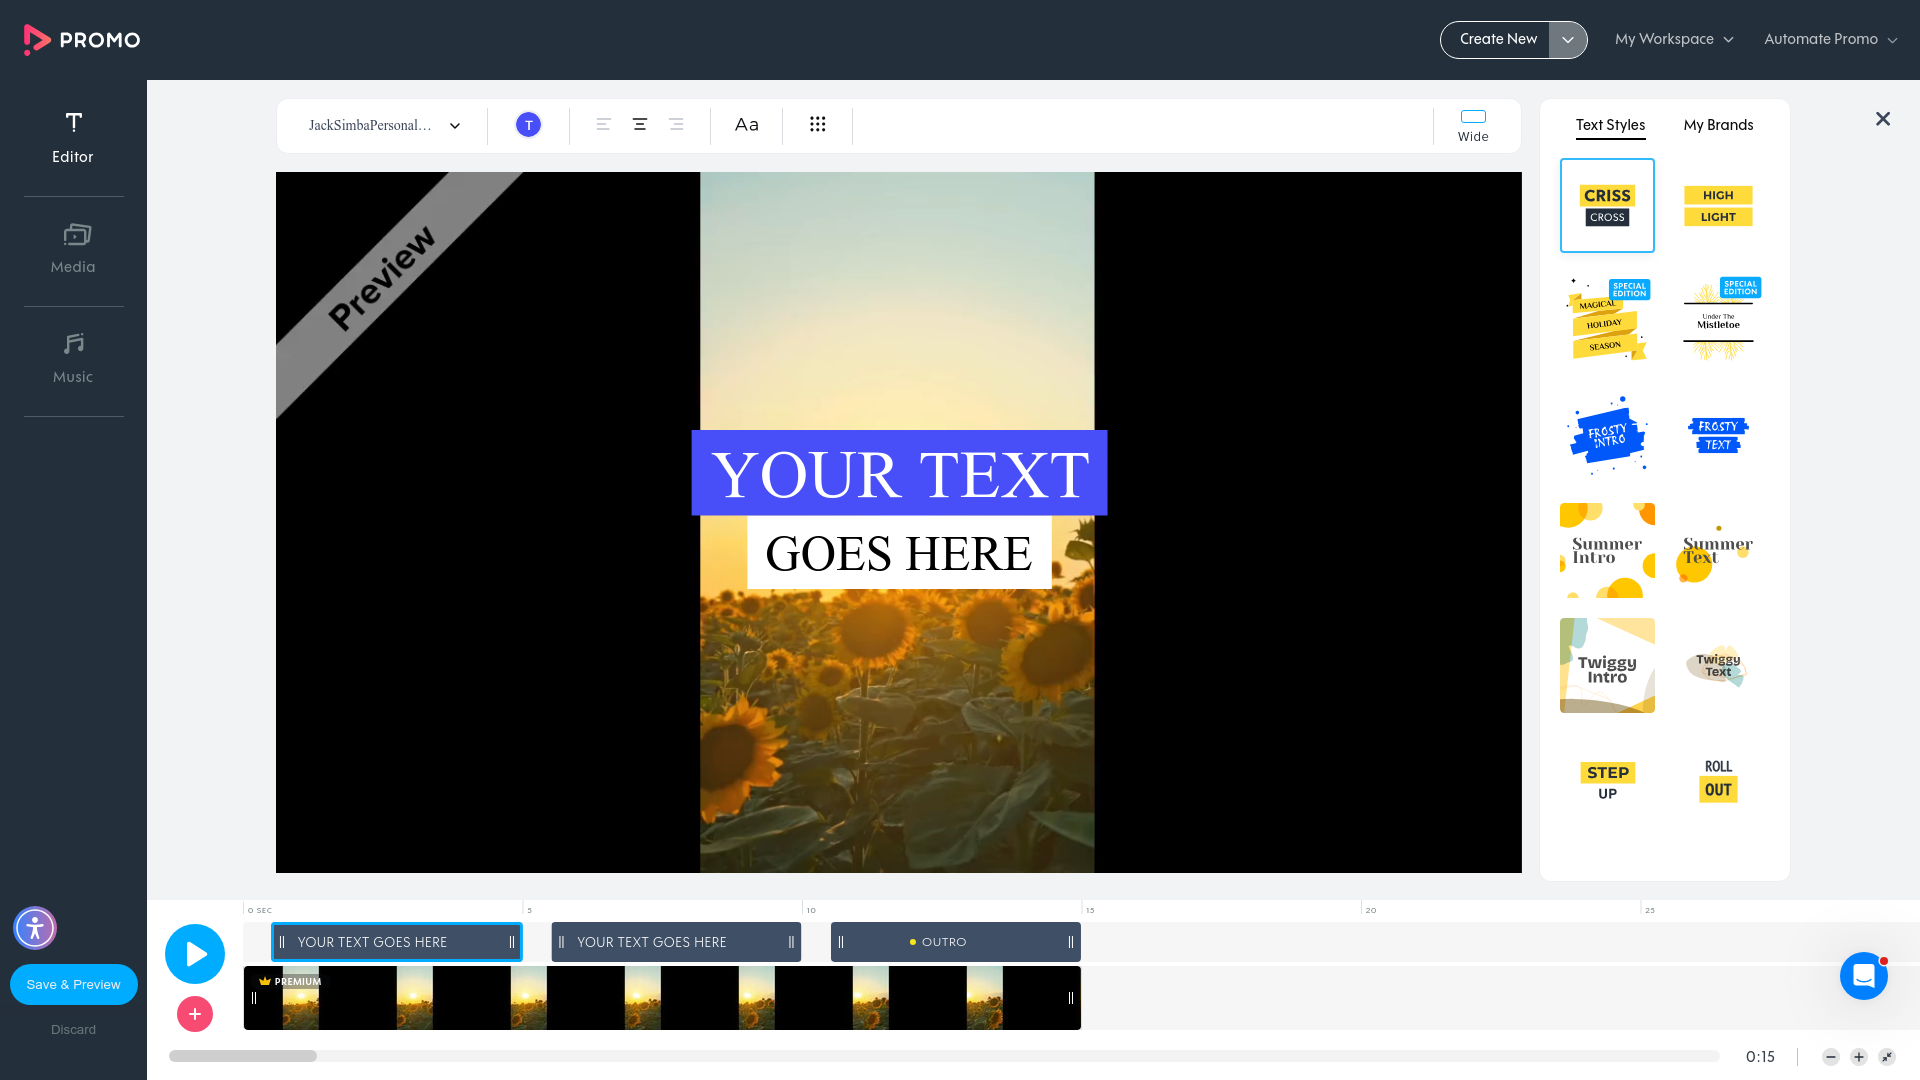Select the Criss Cross text style
The height and width of the screenshot is (1080, 1920).
coord(1607,204)
